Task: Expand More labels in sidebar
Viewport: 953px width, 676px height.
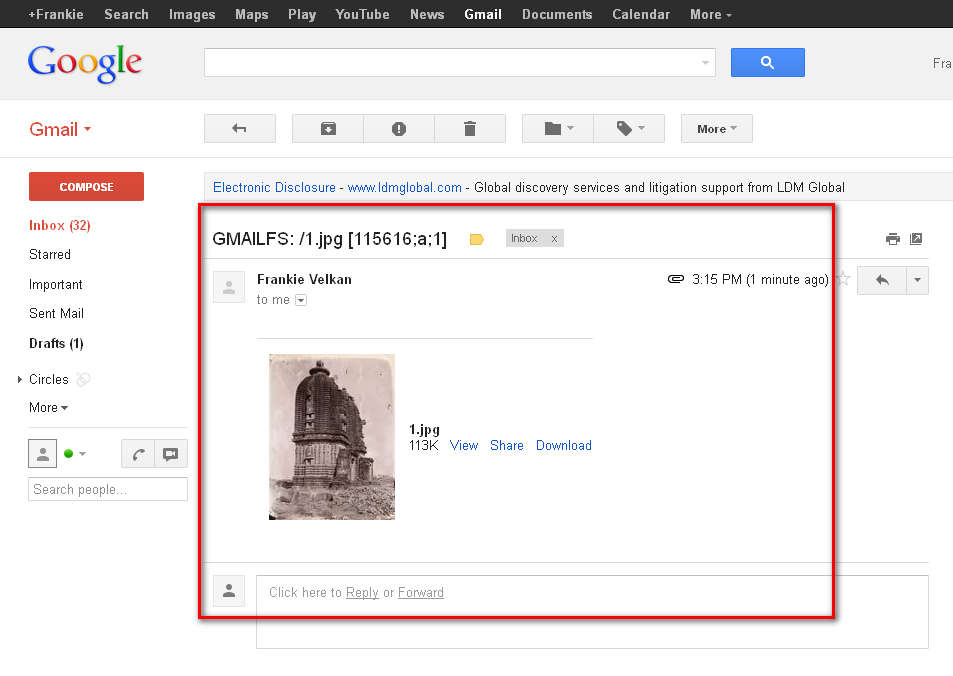Action: point(48,407)
